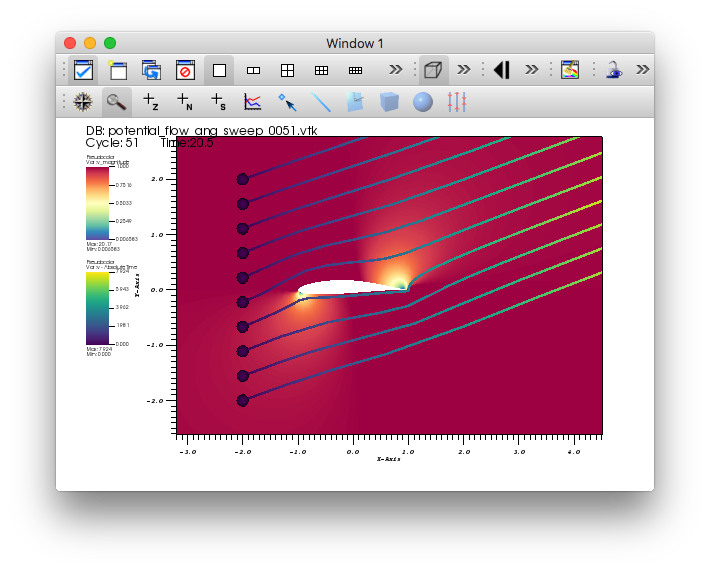Click the streamline seed point at Y 2.0
Screen dimensions: 710x571
[243, 179]
